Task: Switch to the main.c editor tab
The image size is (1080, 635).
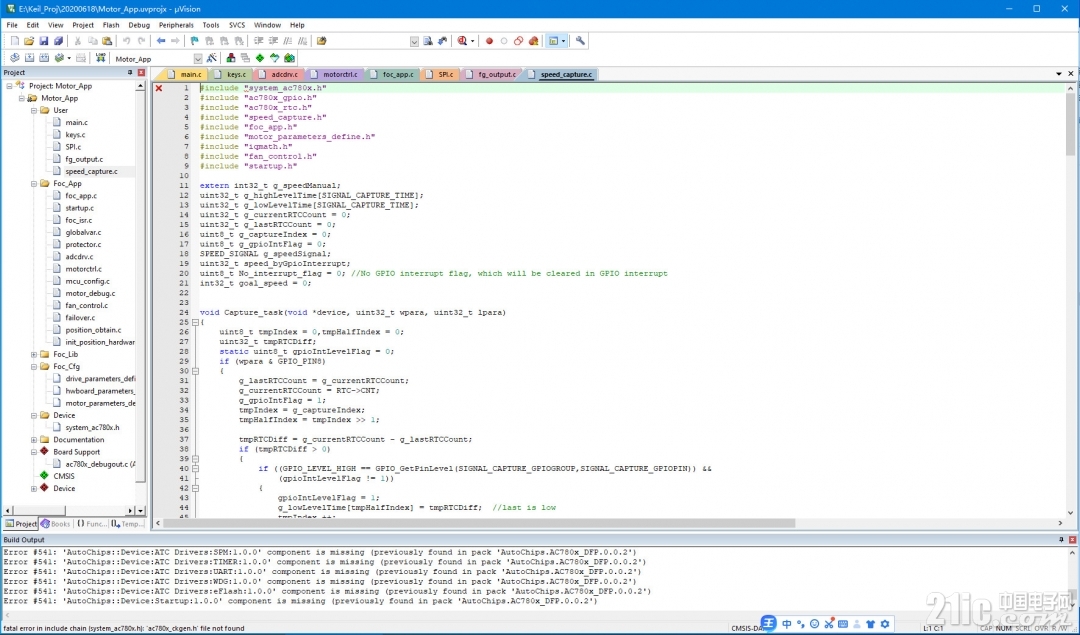Action: click(185, 74)
